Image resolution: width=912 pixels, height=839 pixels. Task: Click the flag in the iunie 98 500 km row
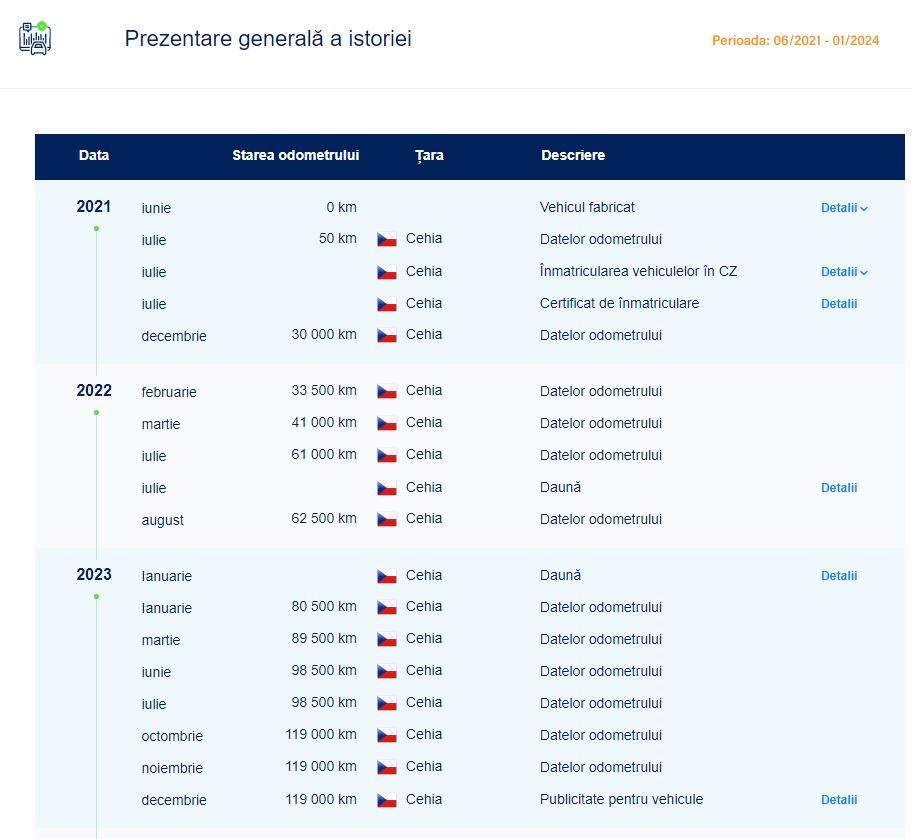(387, 671)
